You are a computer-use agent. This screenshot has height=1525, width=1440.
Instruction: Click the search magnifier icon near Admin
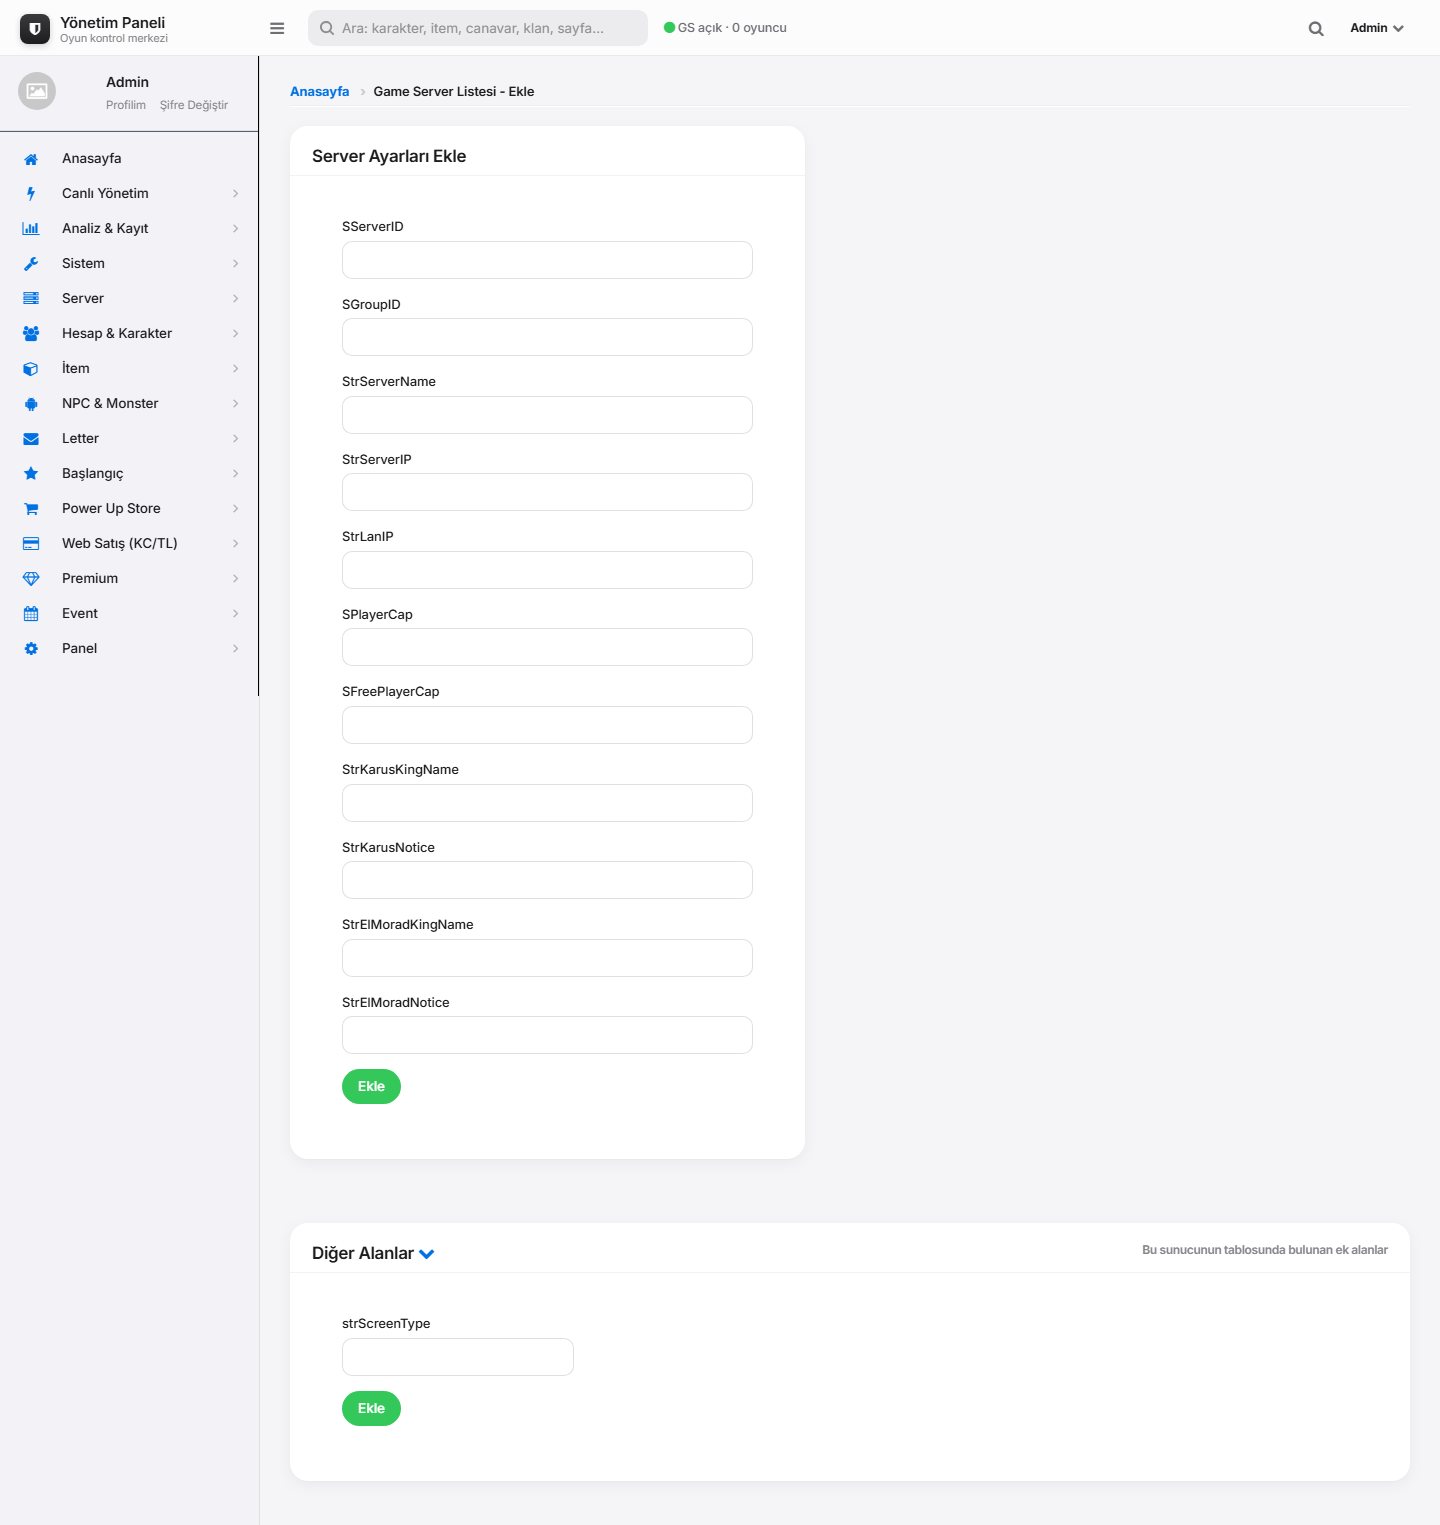(1316, 28)
